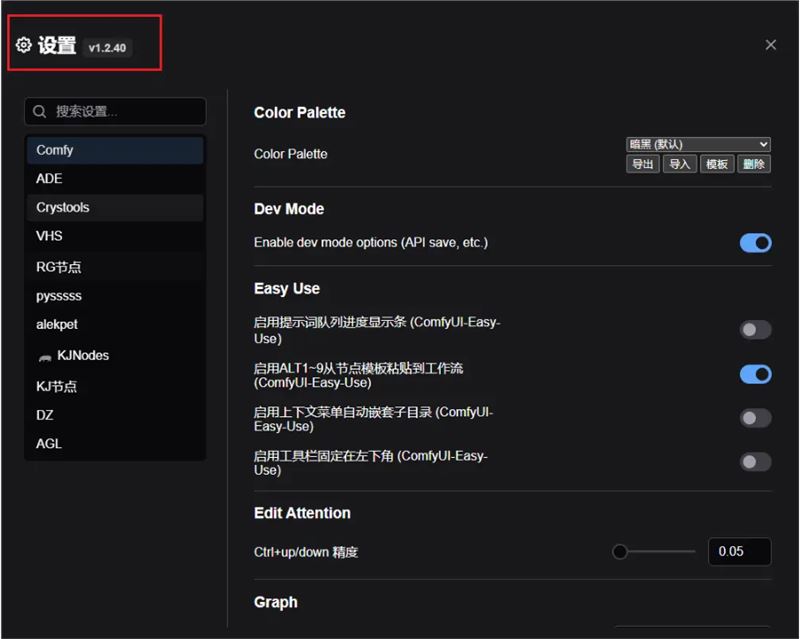This screenshot has width=800, height=639.
Task: Turn off ALT1~9 node template paste toggle
Action: (x=756, y=375)
